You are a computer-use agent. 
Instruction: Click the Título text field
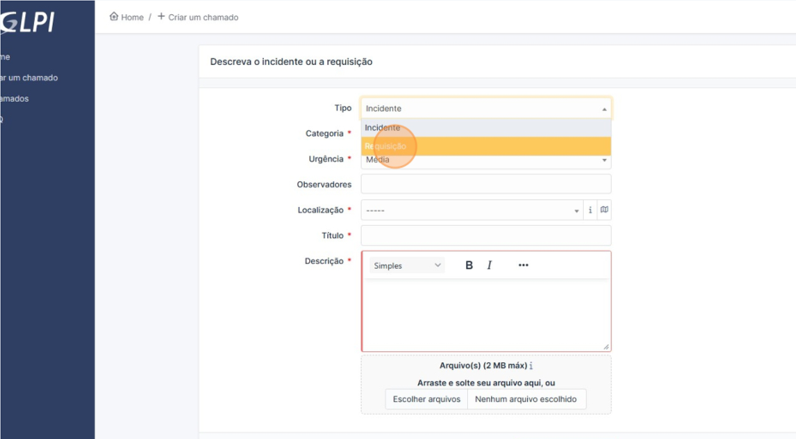(485, 236)
